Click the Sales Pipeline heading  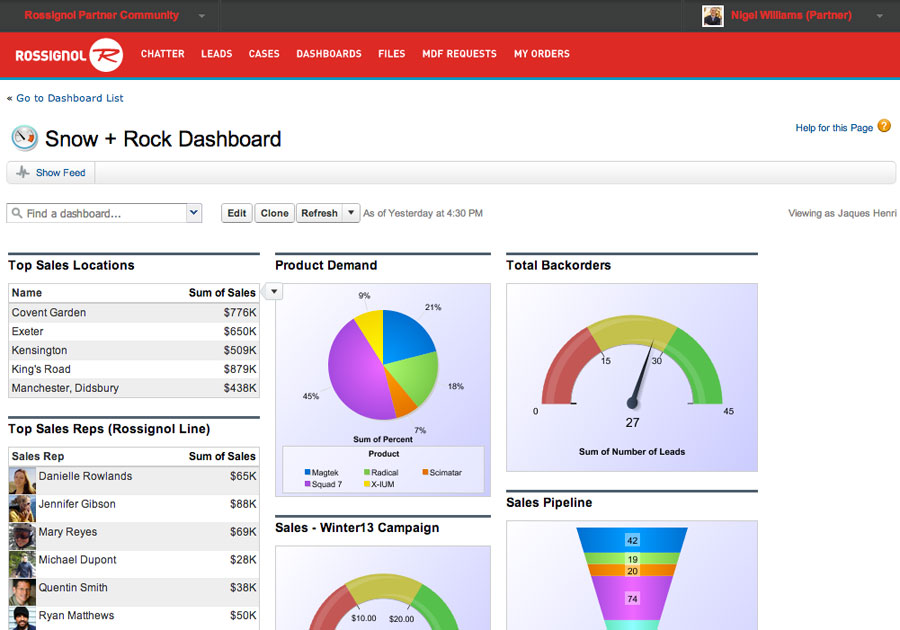549,503
